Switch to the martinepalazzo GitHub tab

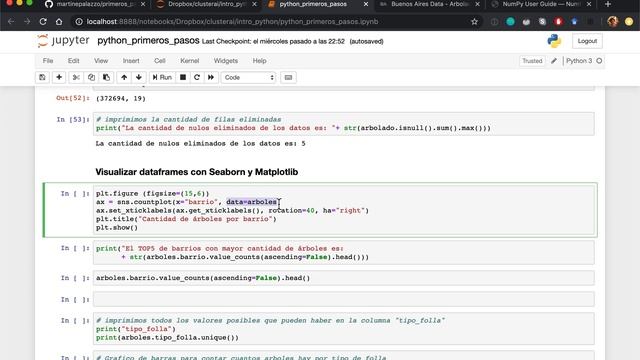point(95,4)
